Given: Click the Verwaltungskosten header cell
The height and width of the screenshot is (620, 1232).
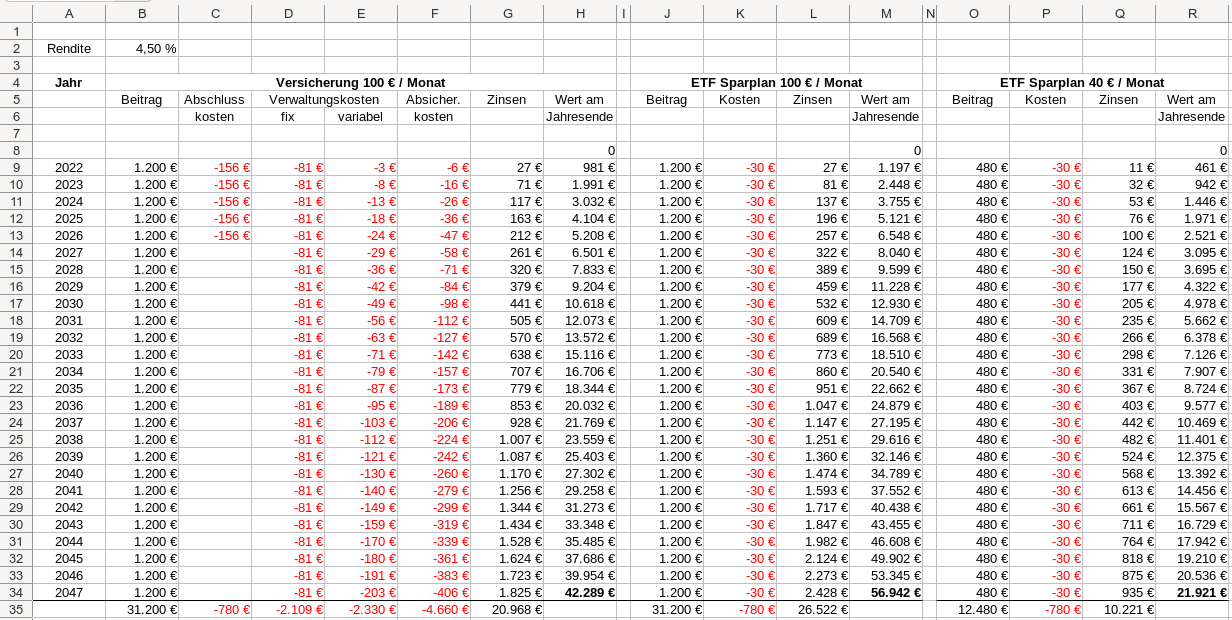Looking at the screenshot, I should pyautogui.click(x=324, y=99).
